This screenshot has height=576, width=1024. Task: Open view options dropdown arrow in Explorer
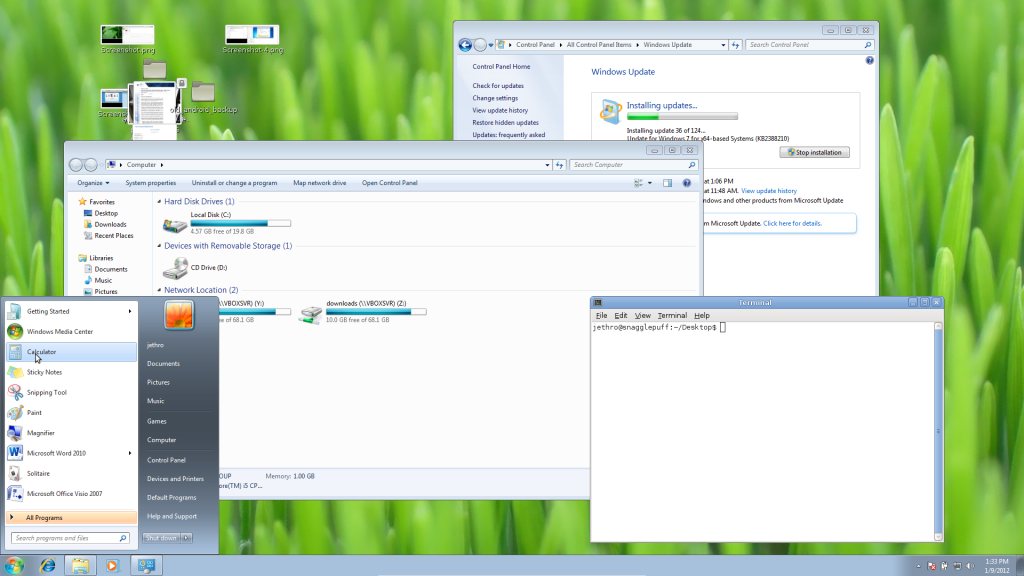[650, 184]
